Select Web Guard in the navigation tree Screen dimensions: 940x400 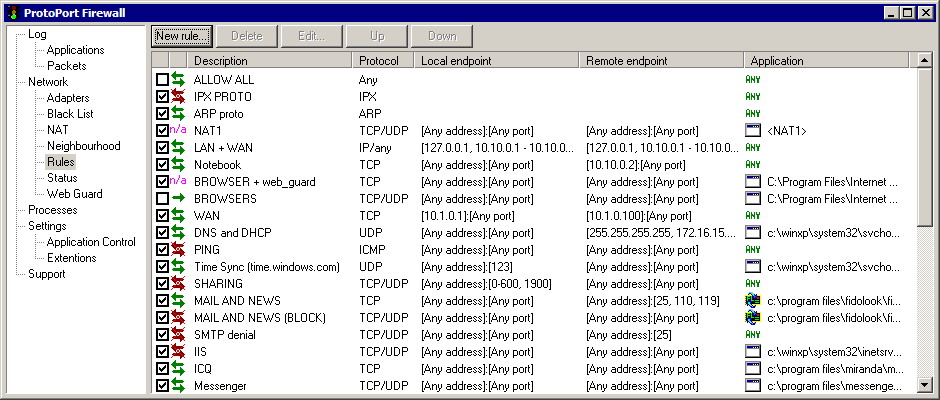click(x=74, y=194)
